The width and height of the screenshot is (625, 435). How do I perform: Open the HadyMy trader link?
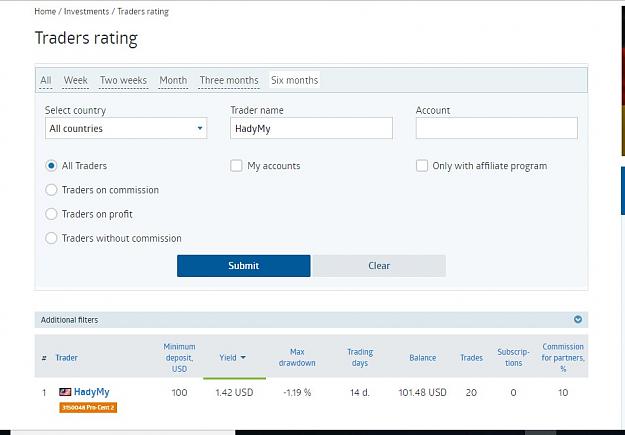coord(91,392)
